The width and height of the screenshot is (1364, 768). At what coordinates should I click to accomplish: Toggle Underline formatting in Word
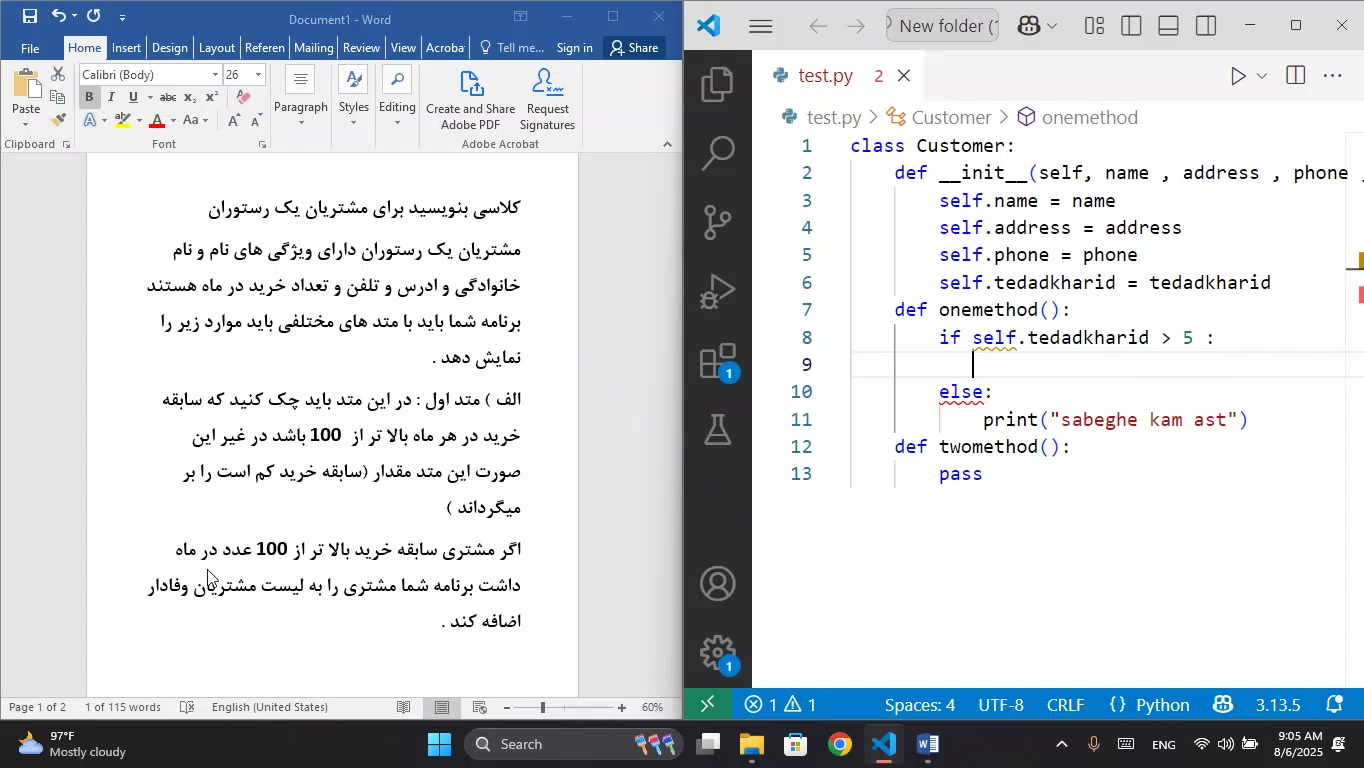pos(132,97)
